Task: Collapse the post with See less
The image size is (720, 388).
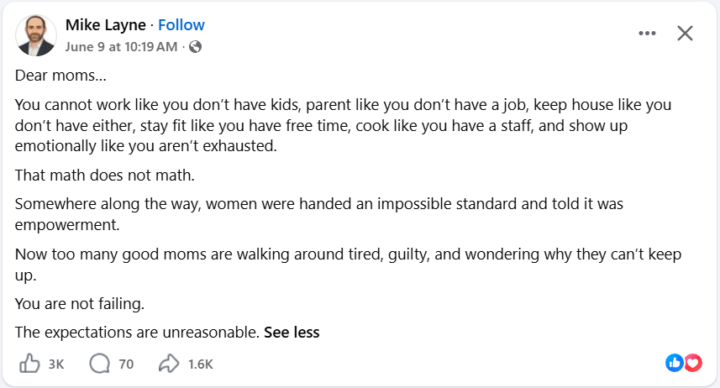Action: tap(292, 332)
